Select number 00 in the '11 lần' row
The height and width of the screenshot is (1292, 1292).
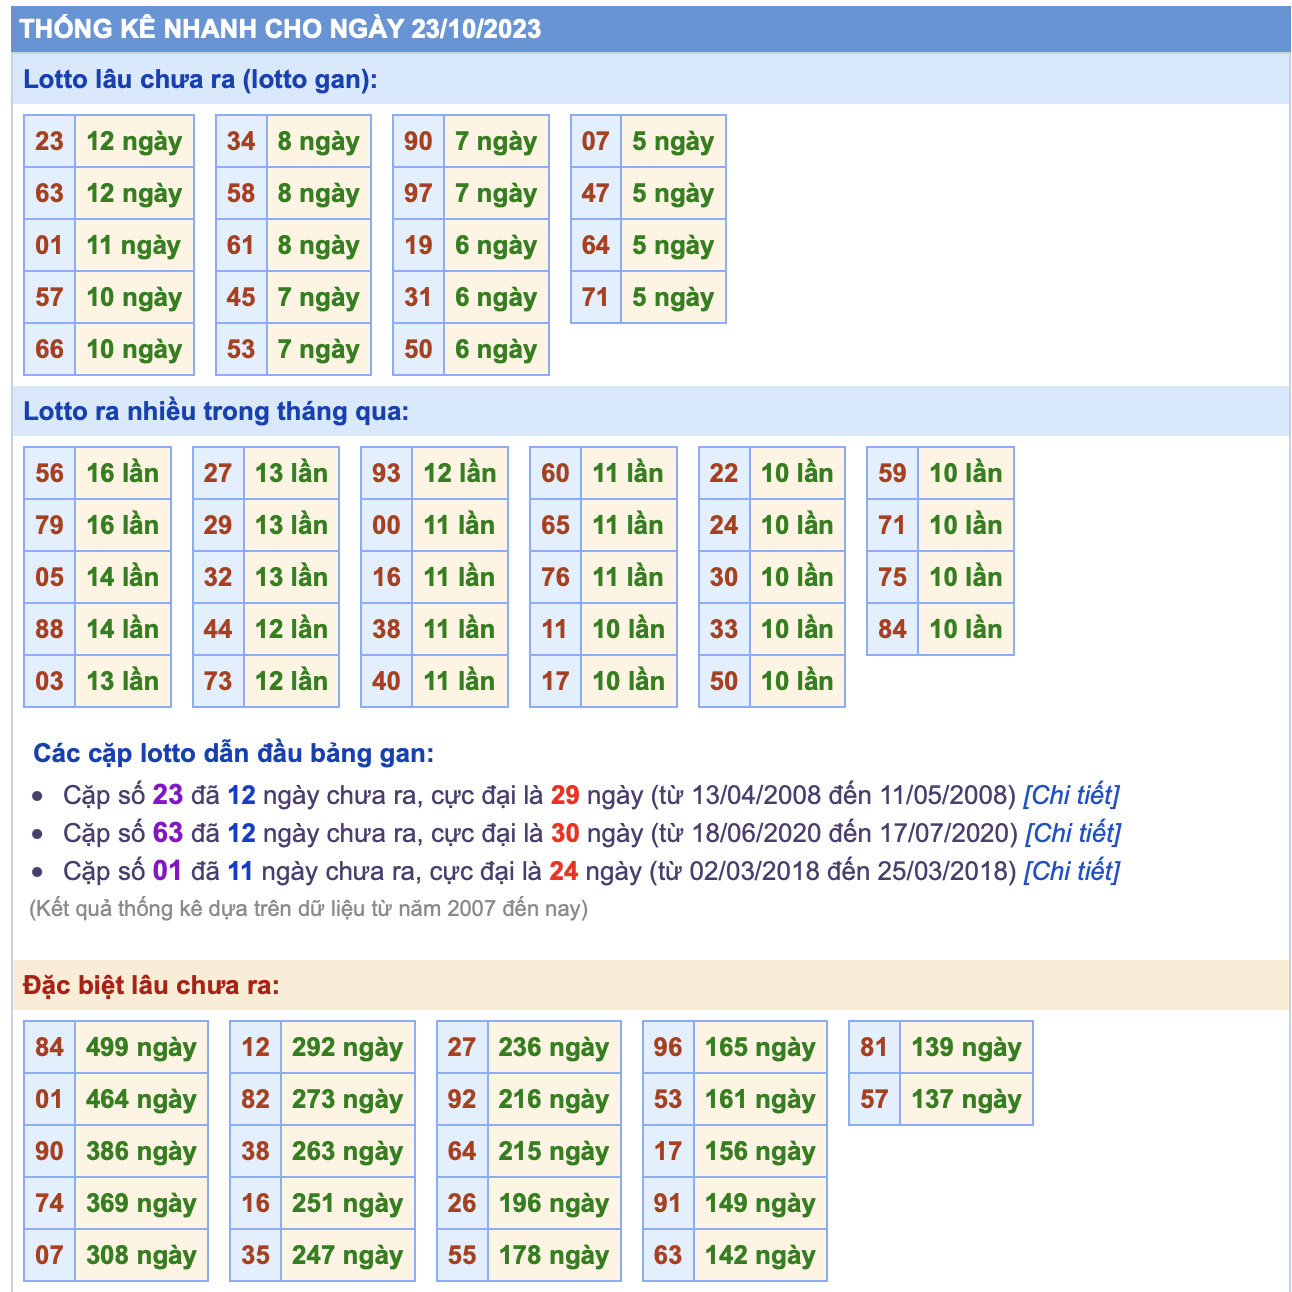pos(386,525)
